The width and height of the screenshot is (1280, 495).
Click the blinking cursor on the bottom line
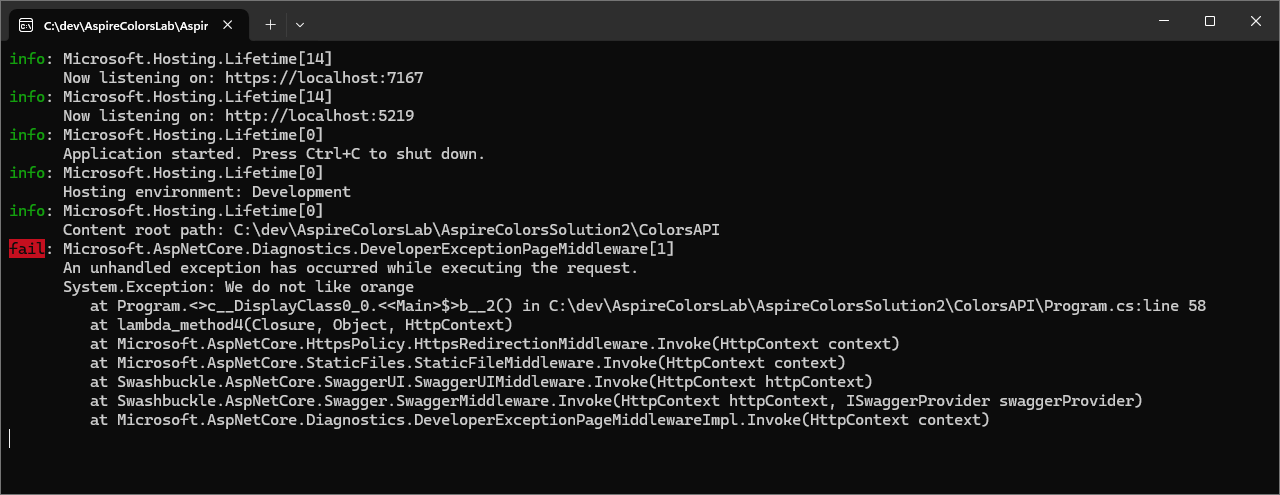(x=10, y=438)
